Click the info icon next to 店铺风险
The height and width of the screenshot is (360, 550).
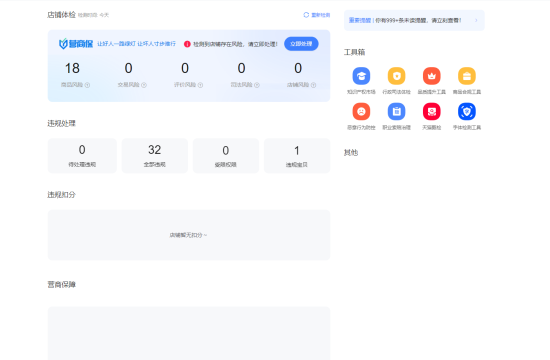[x=313, y=85]
